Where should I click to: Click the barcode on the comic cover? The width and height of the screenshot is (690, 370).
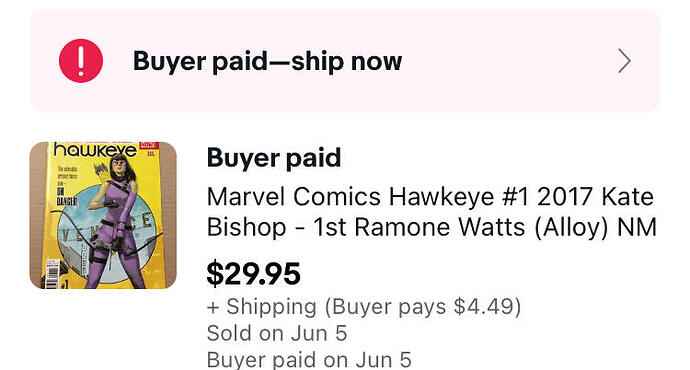tap(53, 274)
